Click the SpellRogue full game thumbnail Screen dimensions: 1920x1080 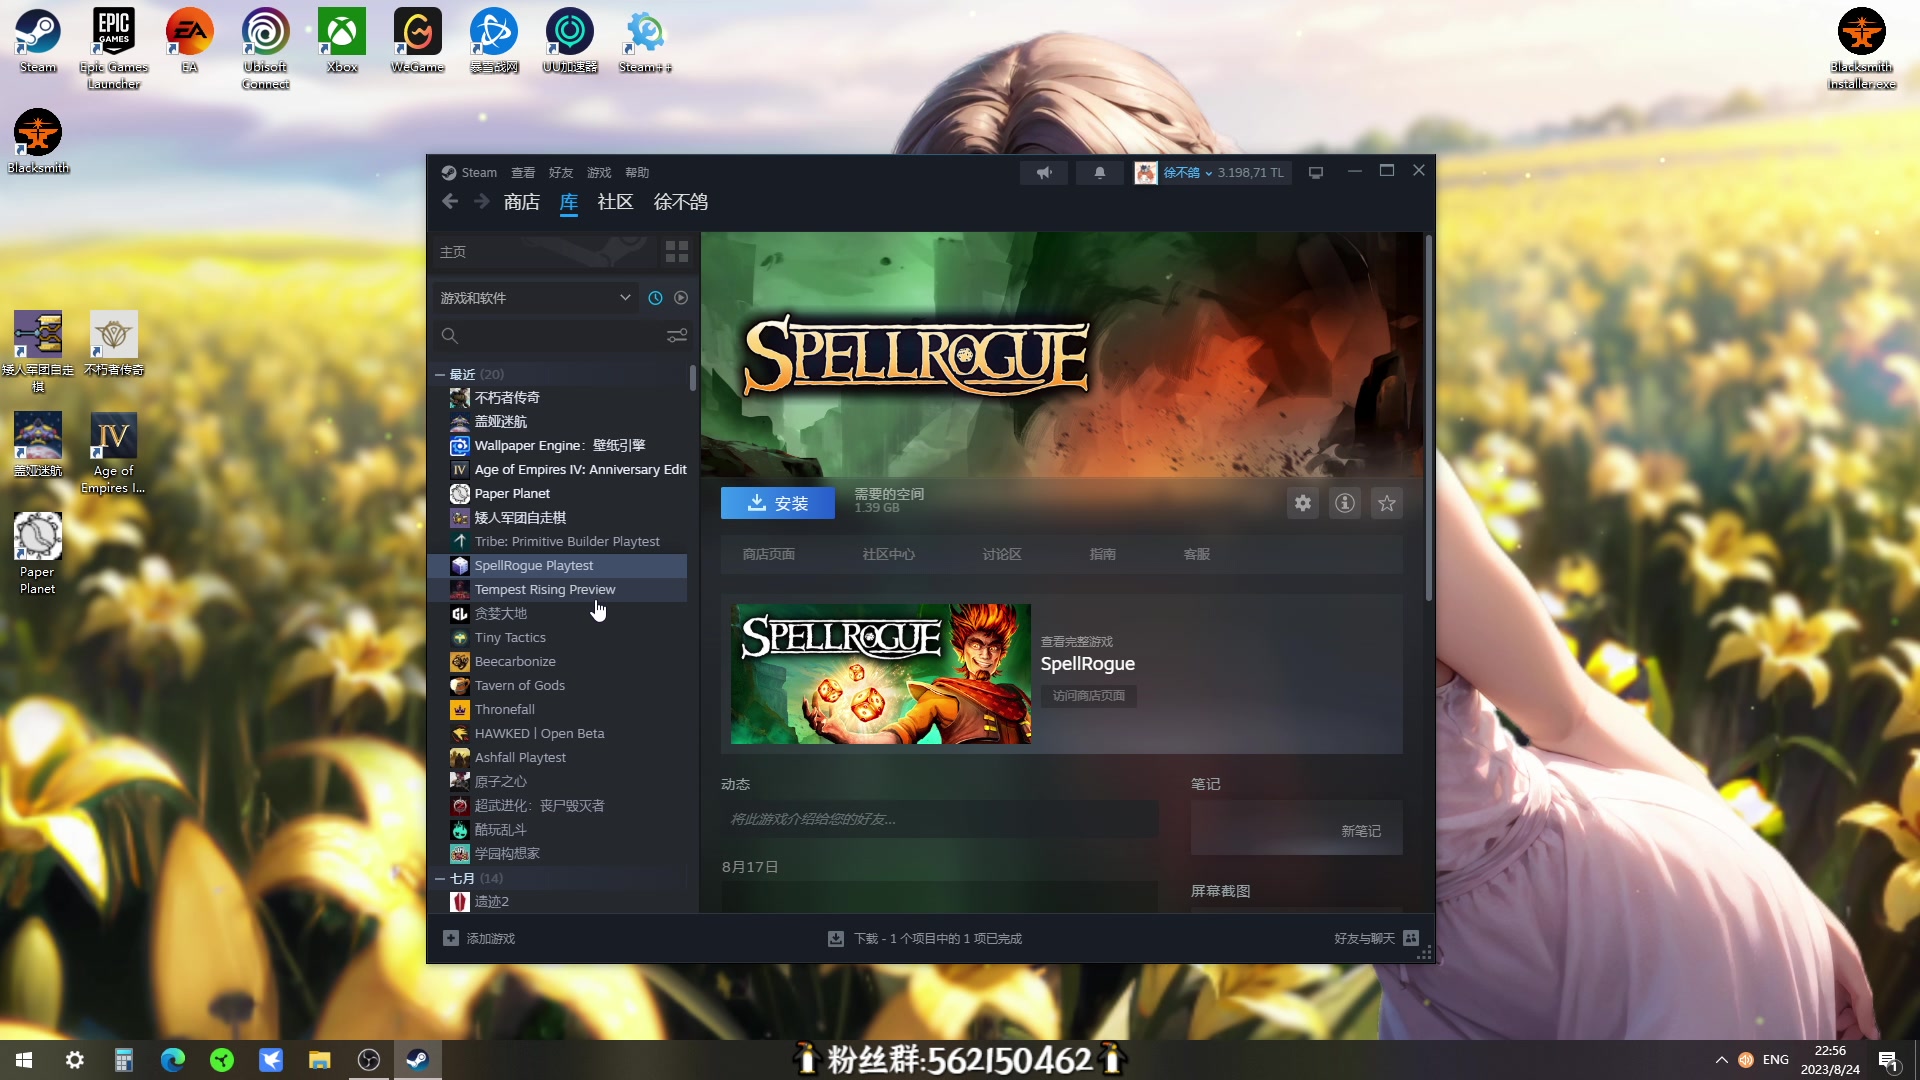pos(881,674)
